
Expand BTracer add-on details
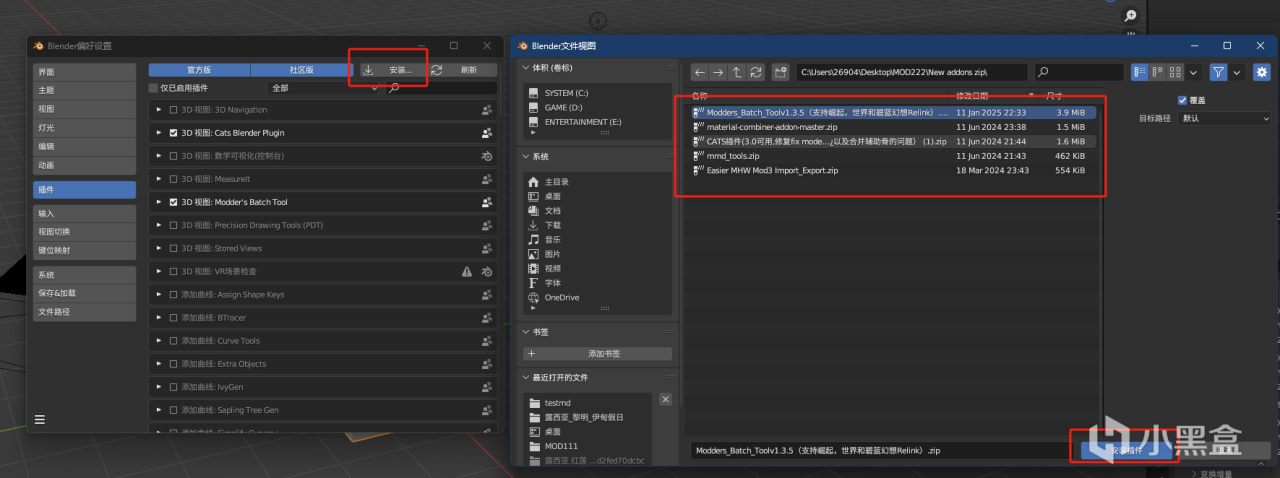pyautogui.click(x=159, y=318)
